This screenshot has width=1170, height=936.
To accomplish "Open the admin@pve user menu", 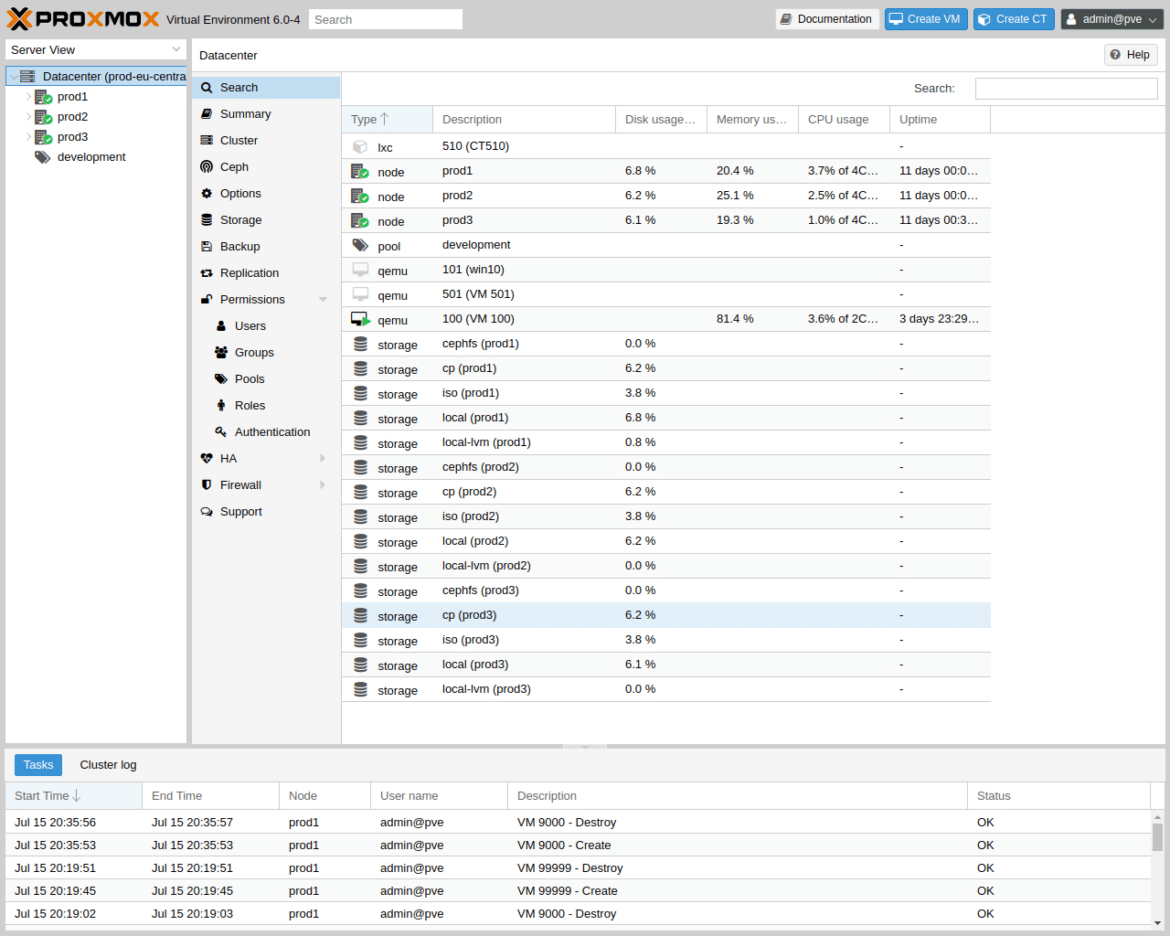I will click(1112, 19).
